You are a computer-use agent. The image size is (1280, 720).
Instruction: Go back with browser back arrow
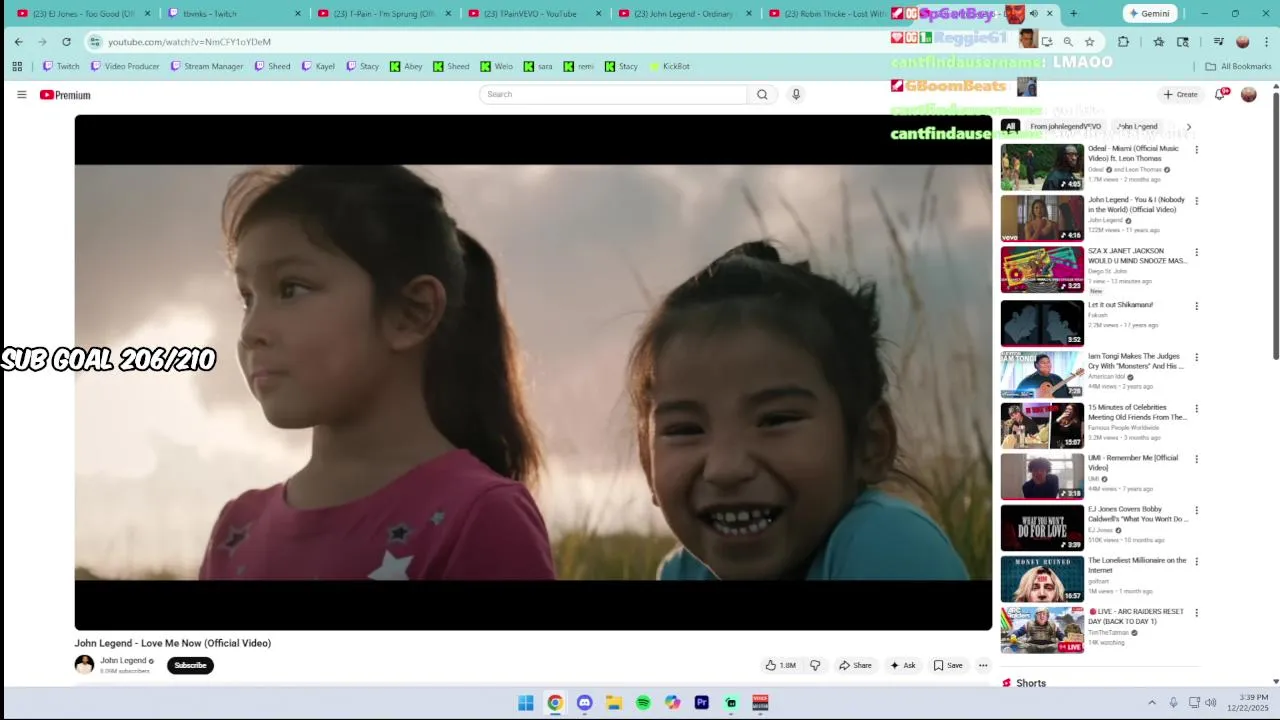tap(18, 42)
